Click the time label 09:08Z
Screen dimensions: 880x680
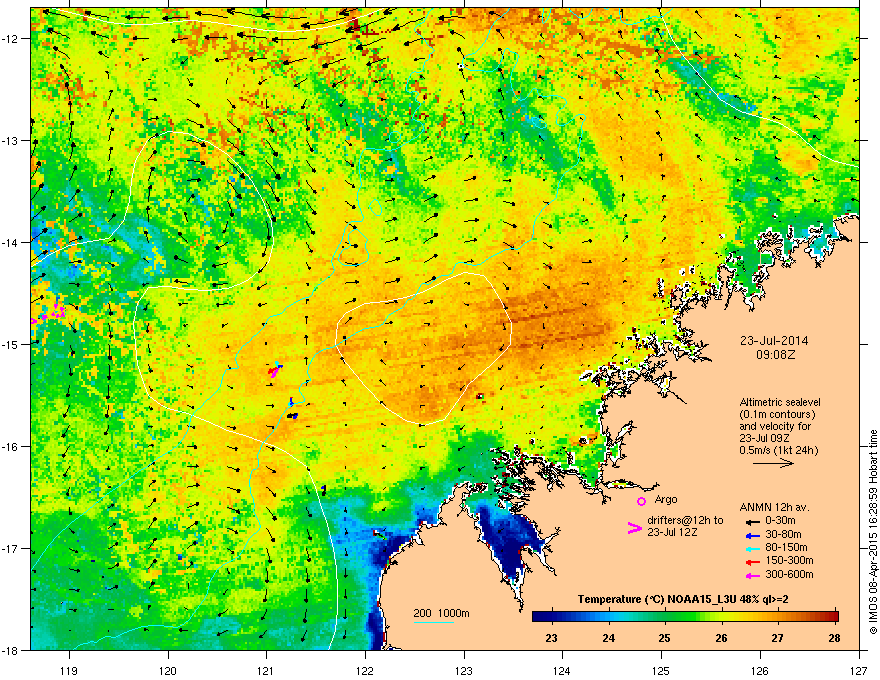[x=775, y=355]
